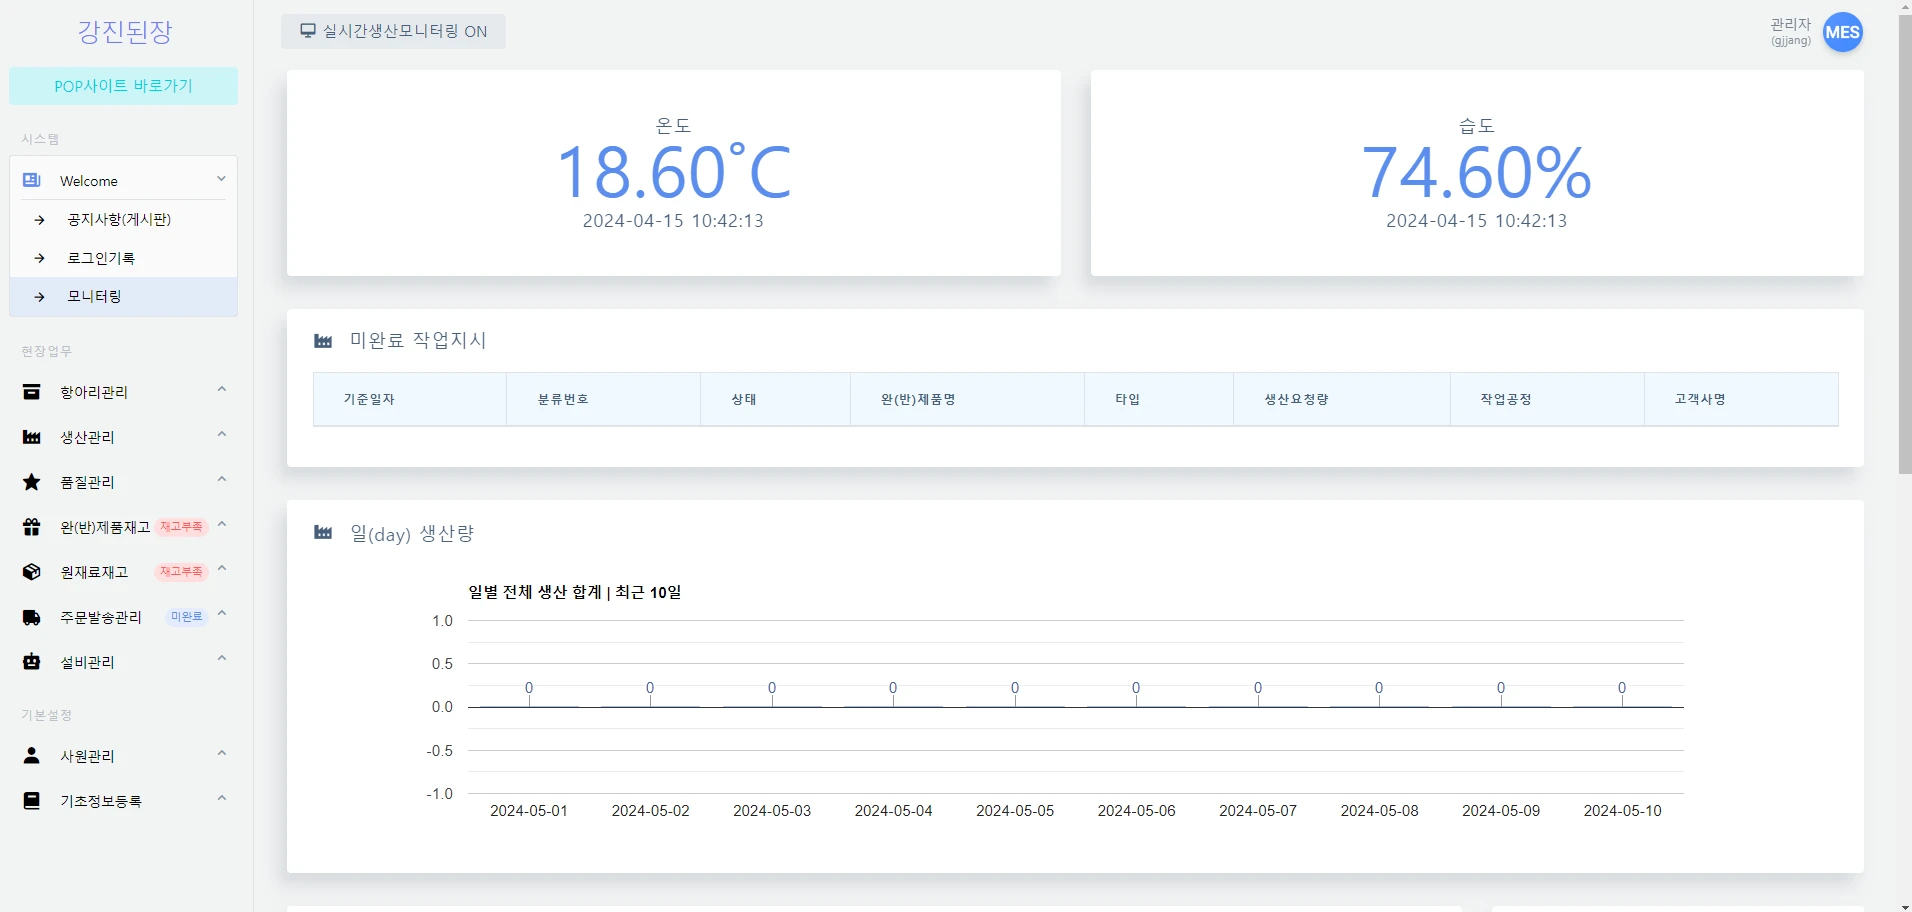
Task: Click arrow icon before 모니터링
Action: tap(40, 297)
